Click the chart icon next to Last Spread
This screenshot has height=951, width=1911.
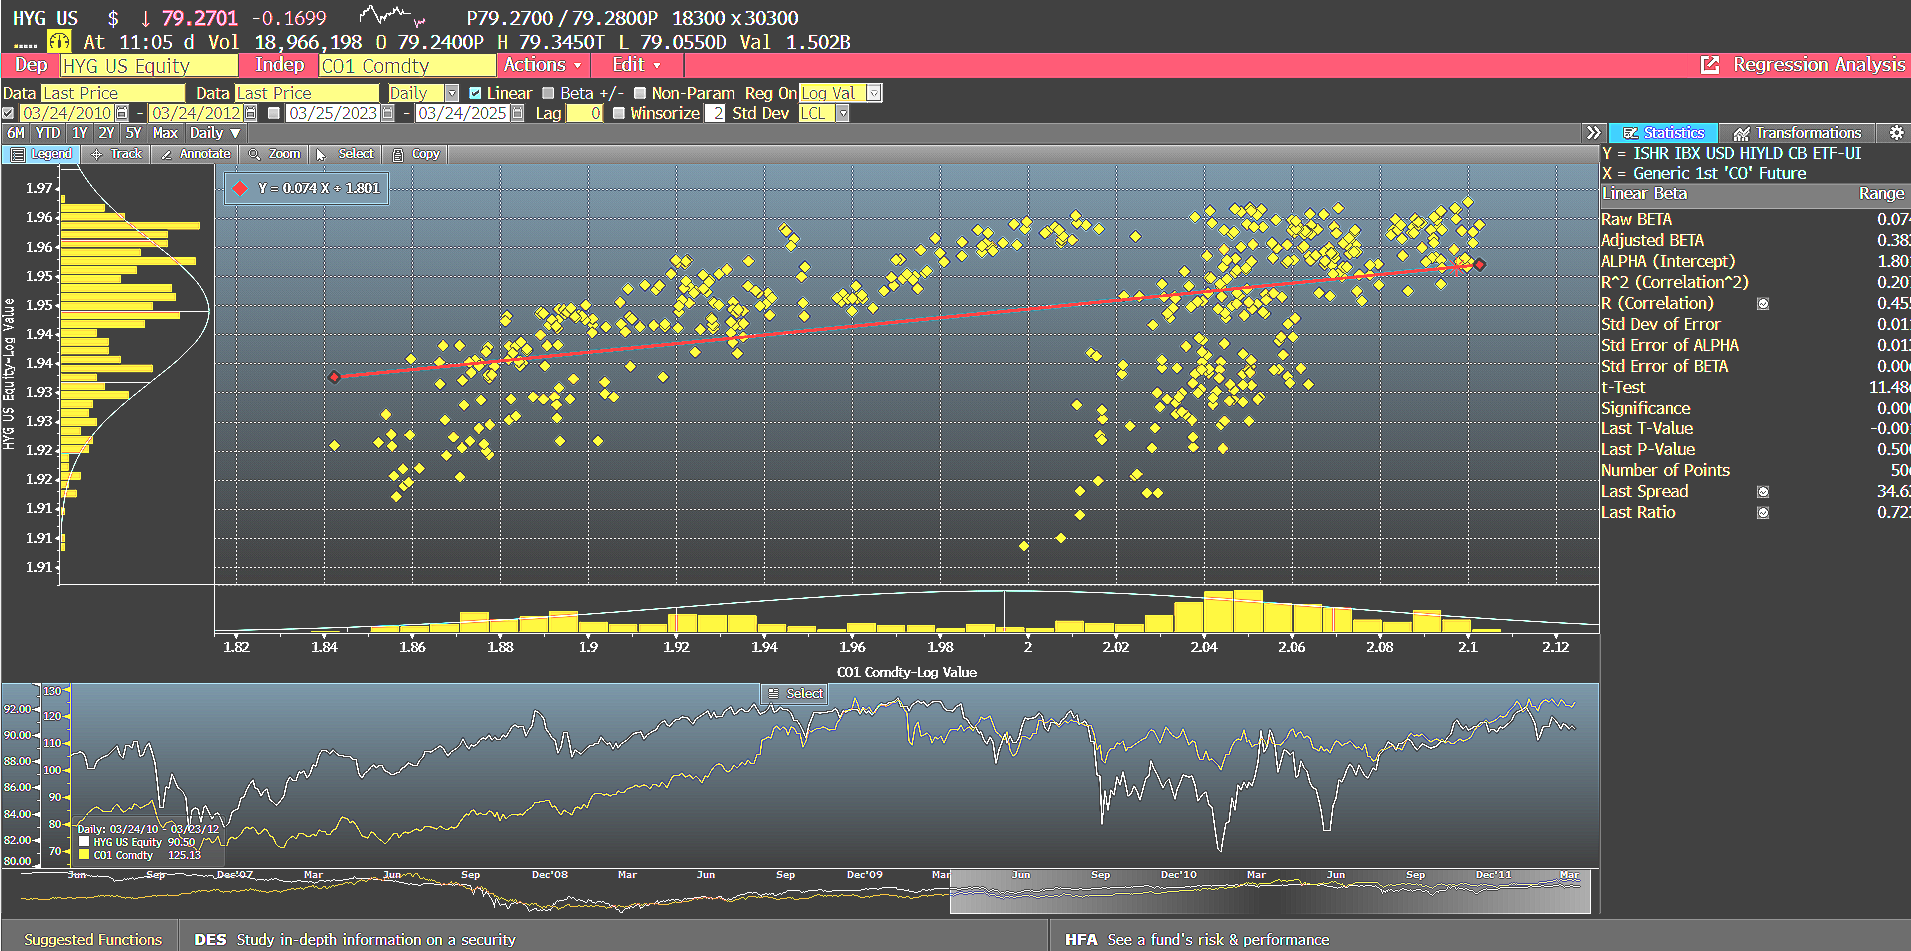[x=1763, y=492]
